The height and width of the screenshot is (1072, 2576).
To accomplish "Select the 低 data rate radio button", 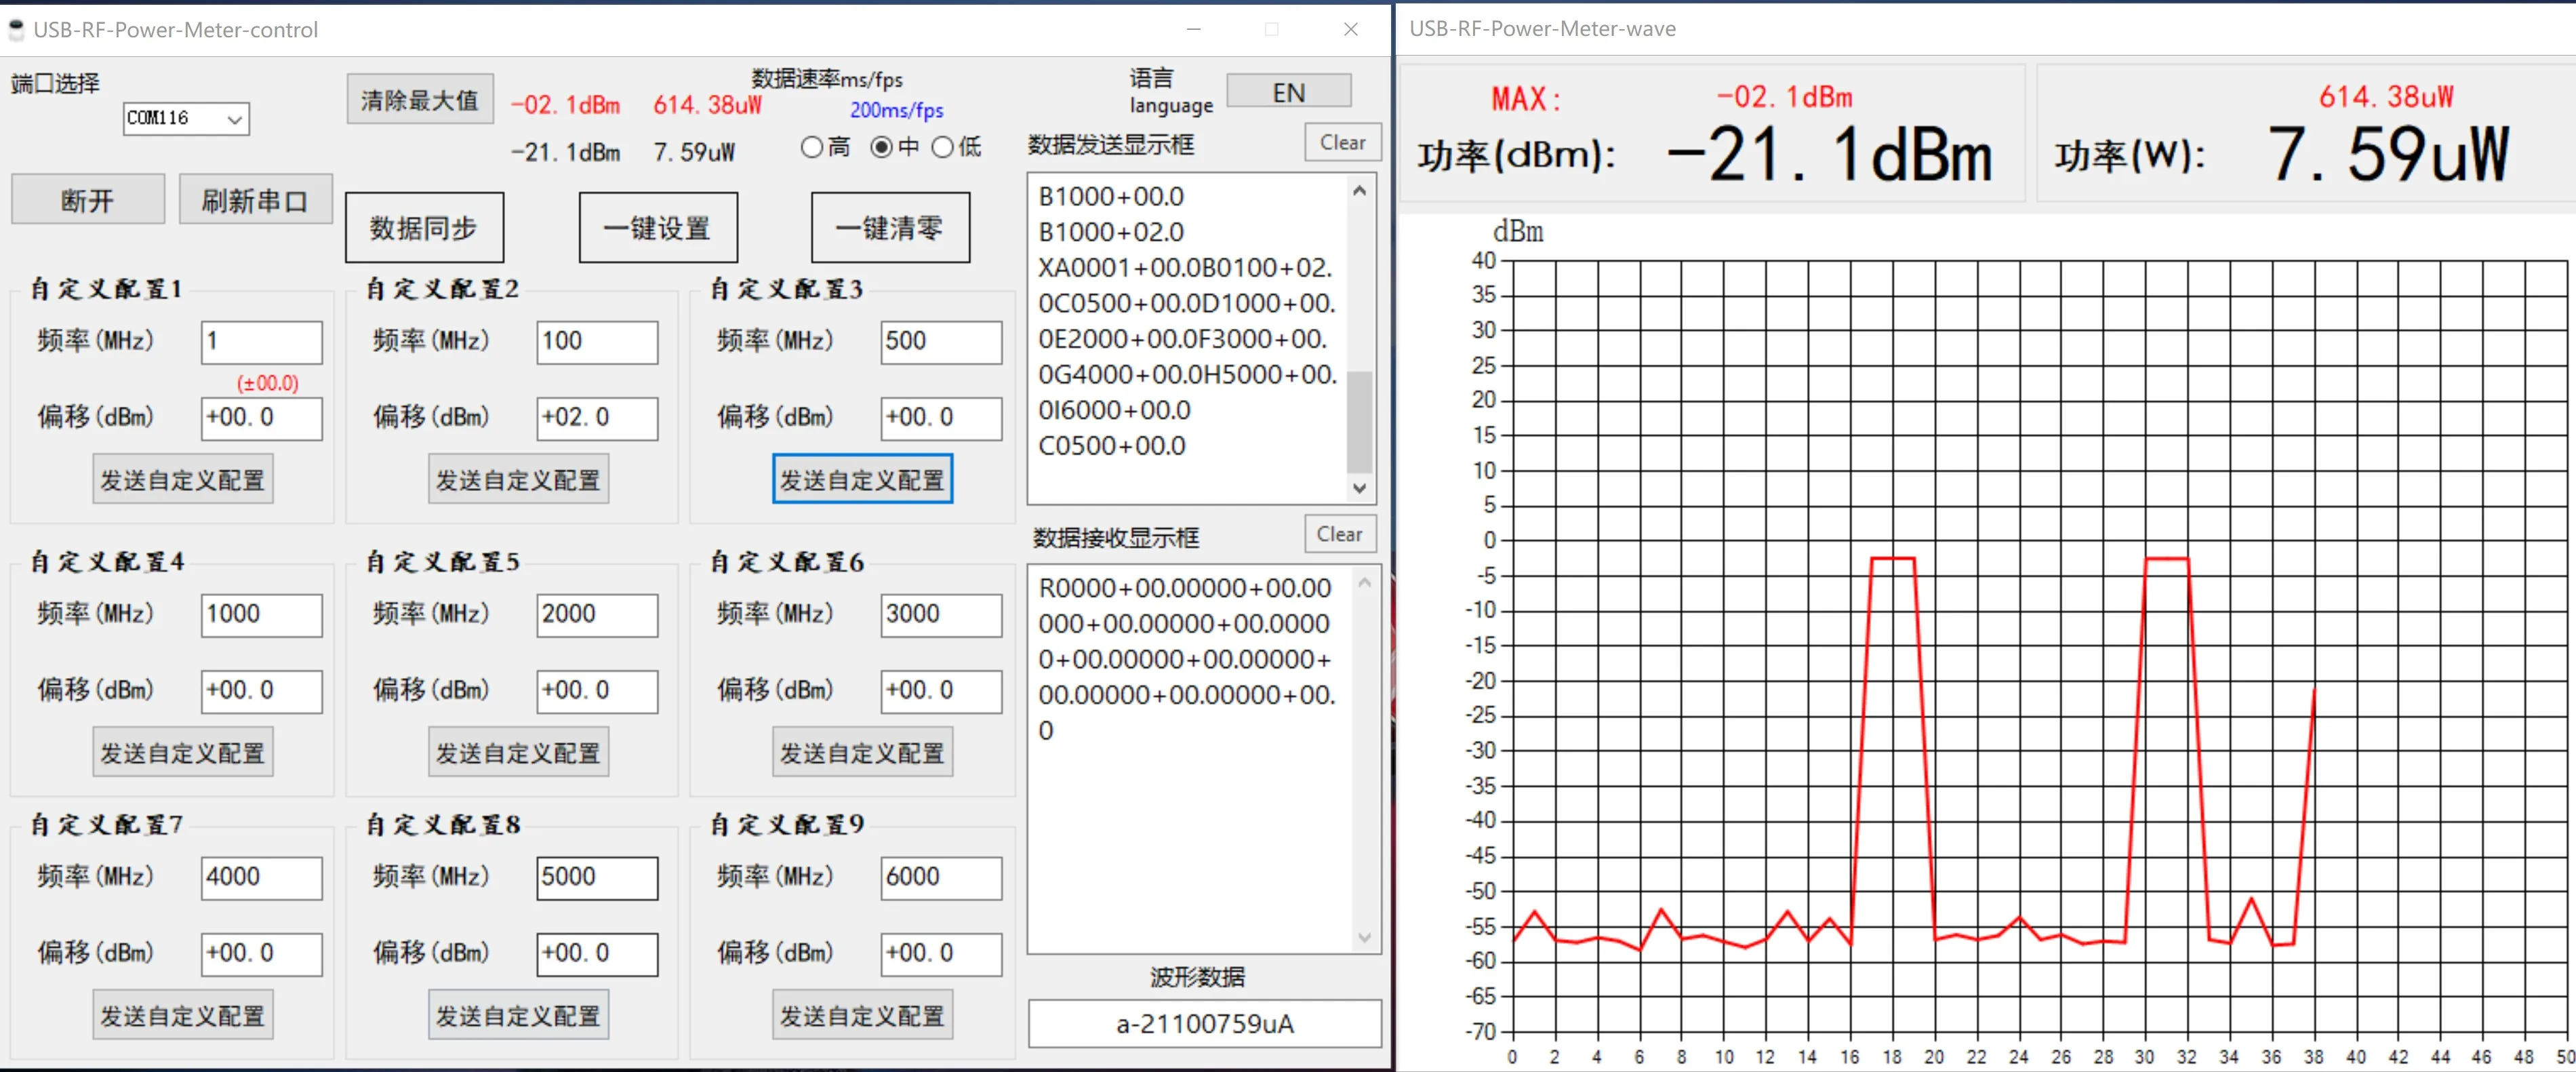I will click(x=943, y=148).
